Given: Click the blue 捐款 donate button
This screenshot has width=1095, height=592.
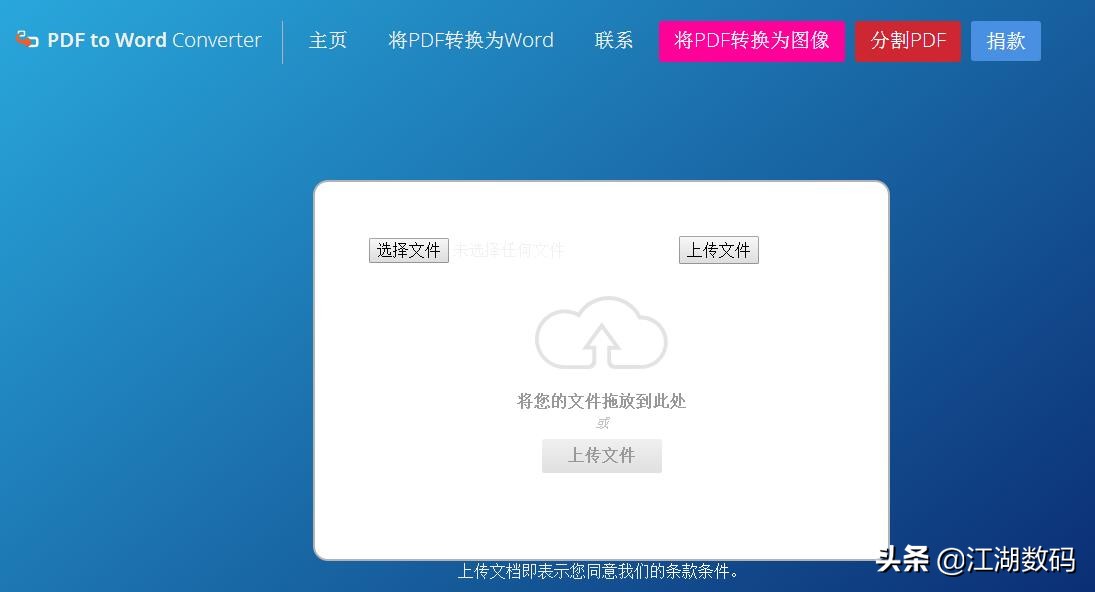Looking at the screenshot, I should click(1006, 41).
